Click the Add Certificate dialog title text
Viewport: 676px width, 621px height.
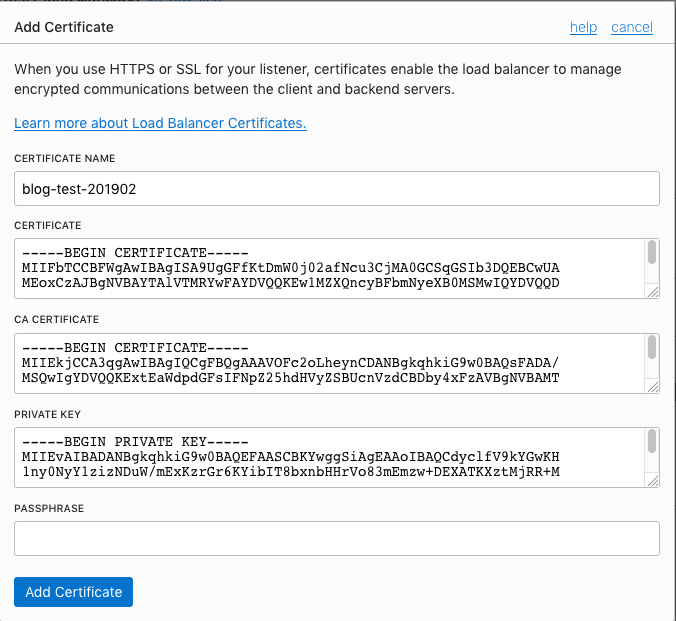64,27
